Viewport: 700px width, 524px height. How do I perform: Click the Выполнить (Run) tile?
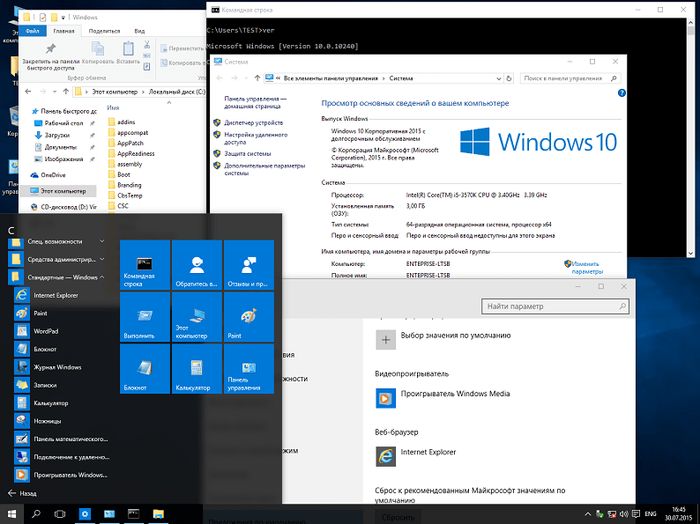[x=145, y=317]
